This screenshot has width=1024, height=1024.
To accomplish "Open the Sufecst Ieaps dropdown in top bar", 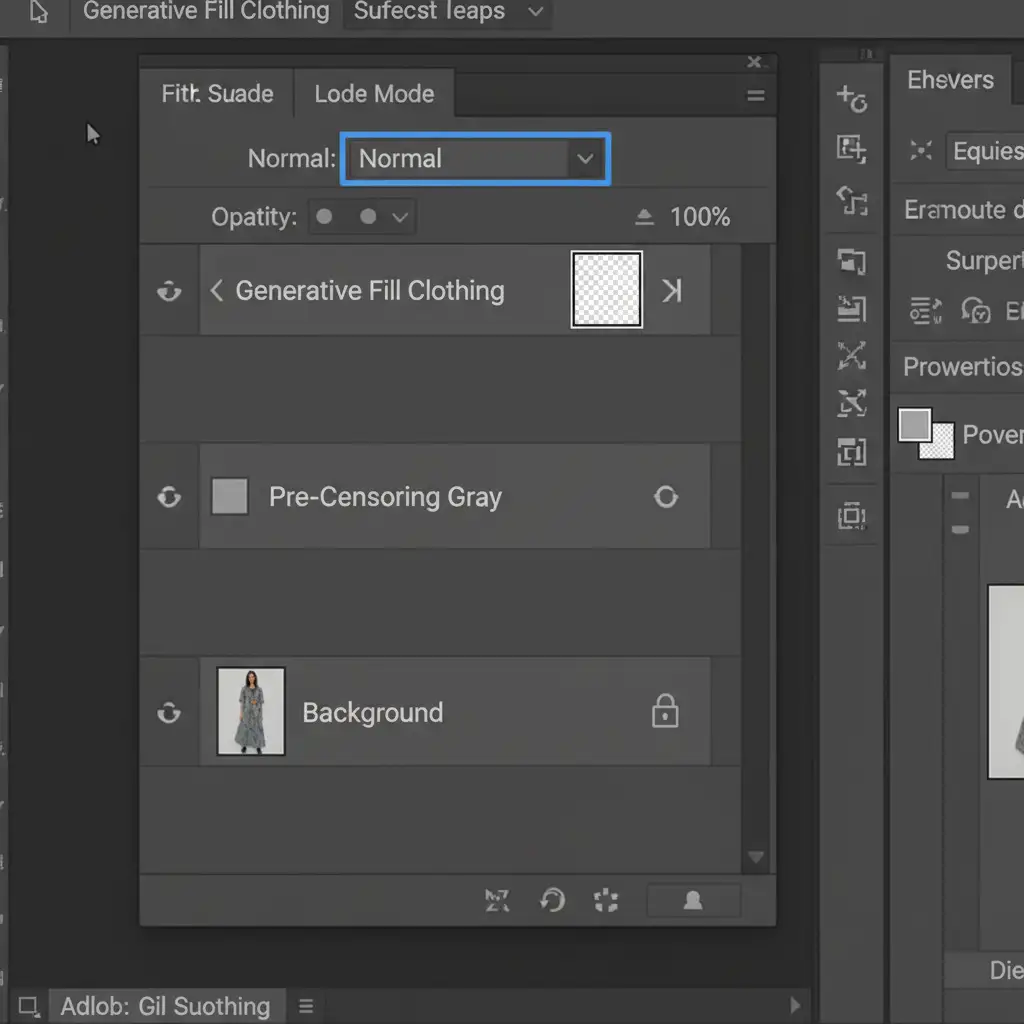I will click(x=447, y=13).
